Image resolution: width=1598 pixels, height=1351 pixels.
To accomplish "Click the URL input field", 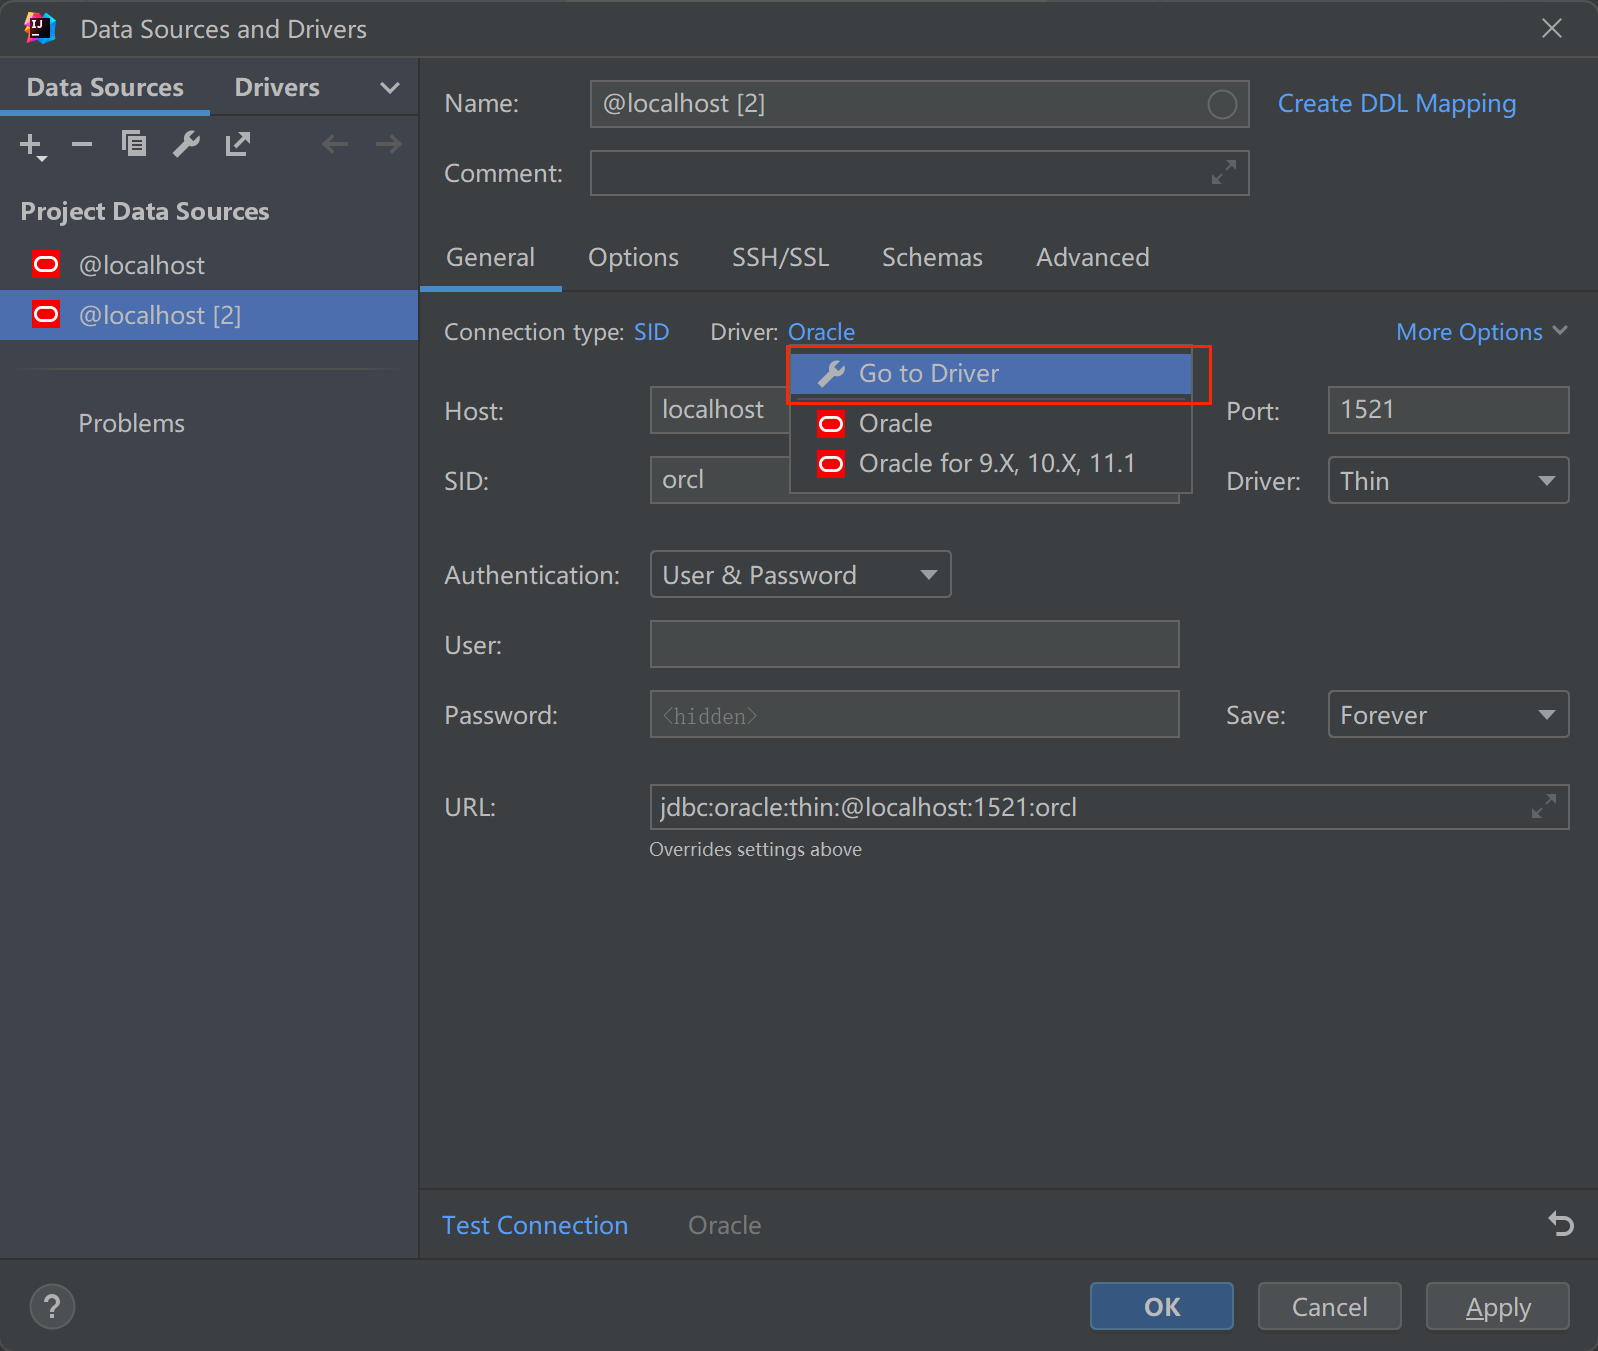I will pyautogui.click(x=1109, y=807).
